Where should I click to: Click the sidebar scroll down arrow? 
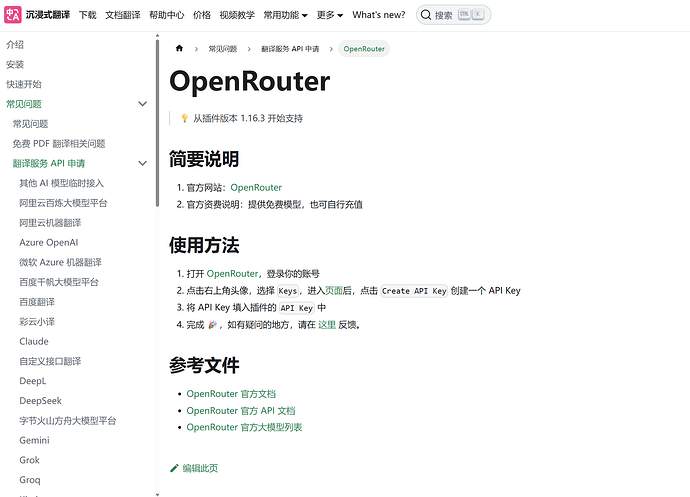click(x=157, y=494)
